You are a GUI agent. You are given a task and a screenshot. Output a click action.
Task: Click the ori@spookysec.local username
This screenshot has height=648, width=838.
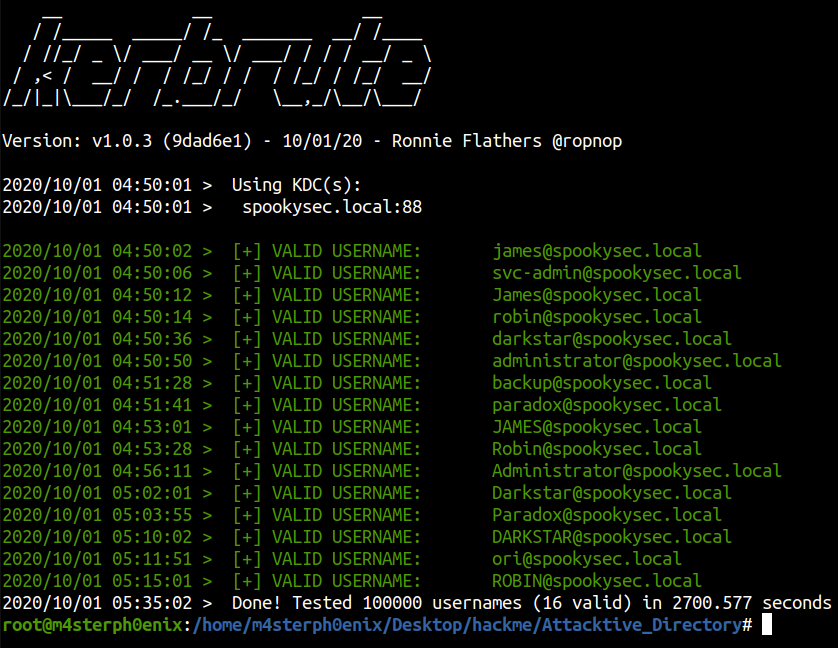coord(587,559)
